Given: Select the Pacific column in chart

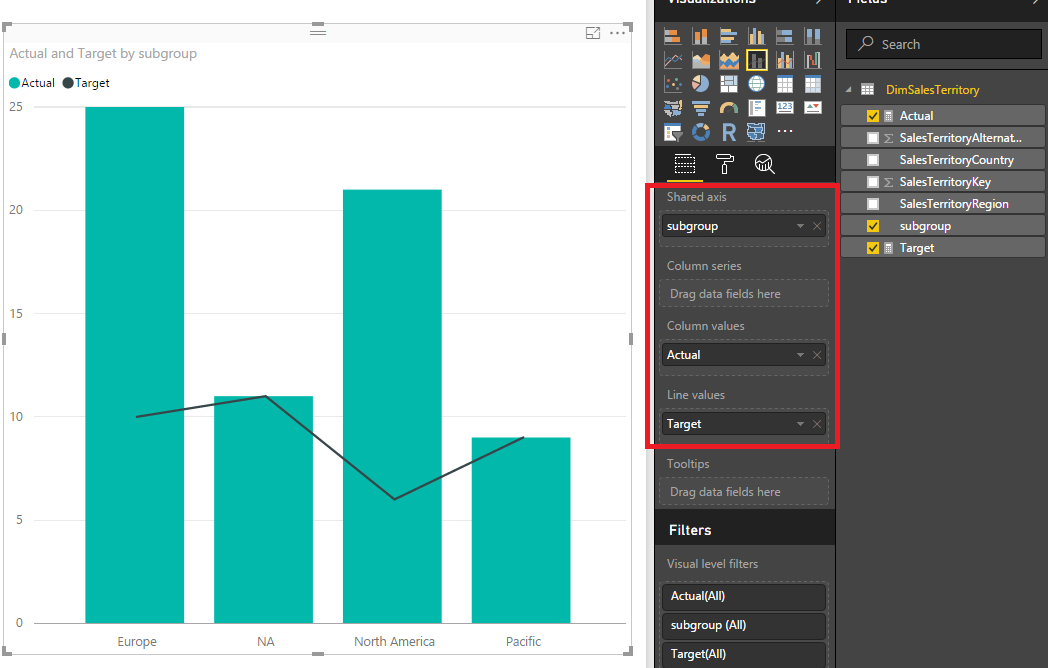Looking at the screenshot, I should pos(521,530).
